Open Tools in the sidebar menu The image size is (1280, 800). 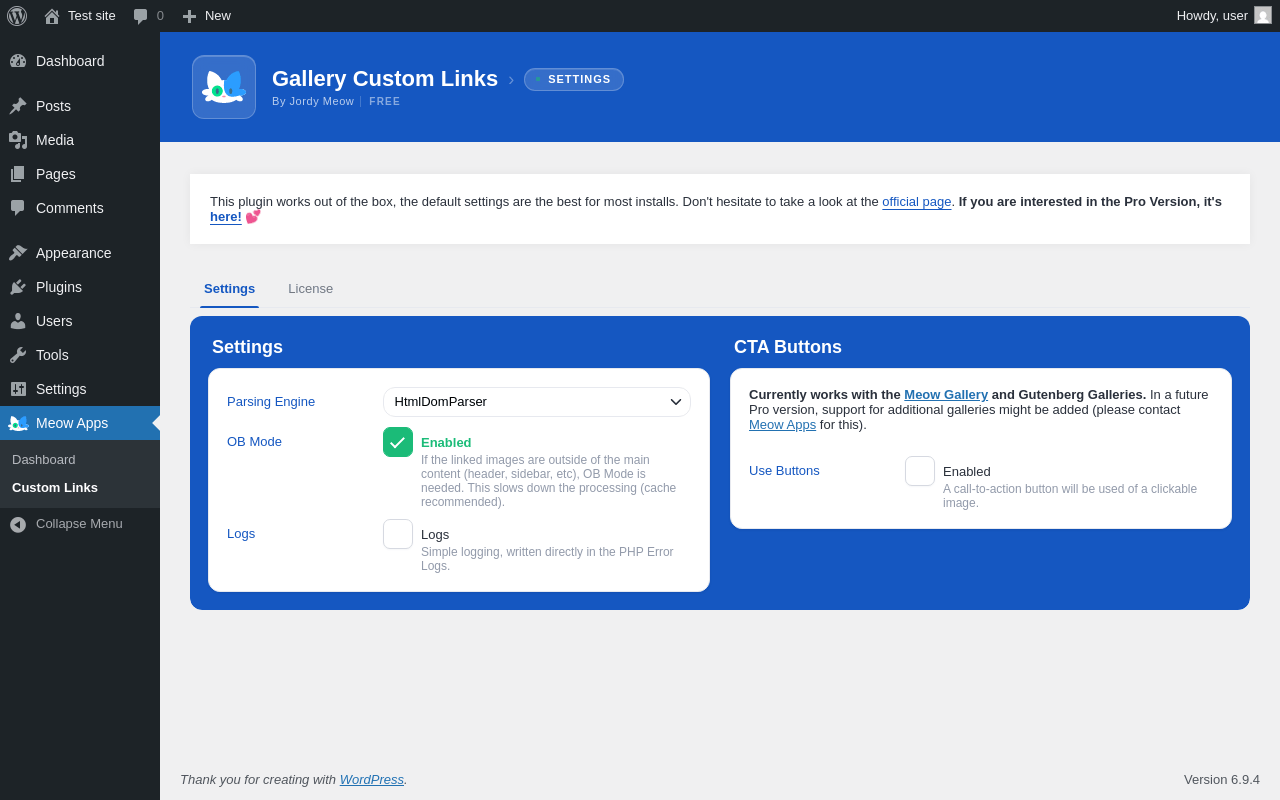pos(80,355)
